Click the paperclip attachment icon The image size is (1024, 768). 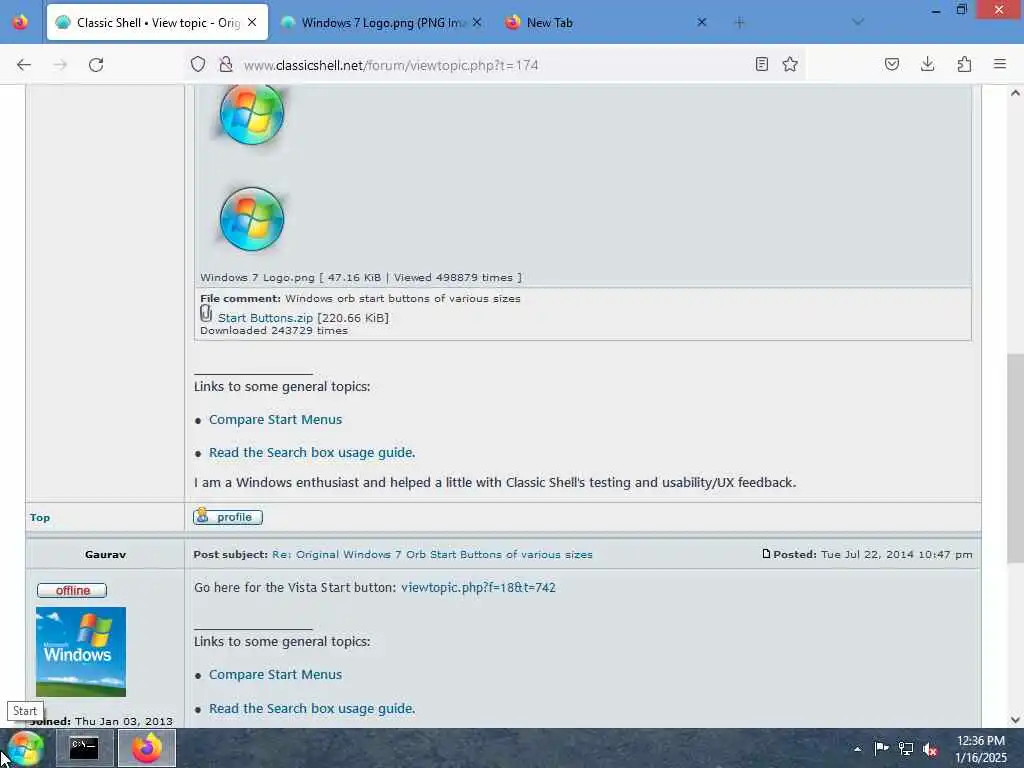pos(206,313)
